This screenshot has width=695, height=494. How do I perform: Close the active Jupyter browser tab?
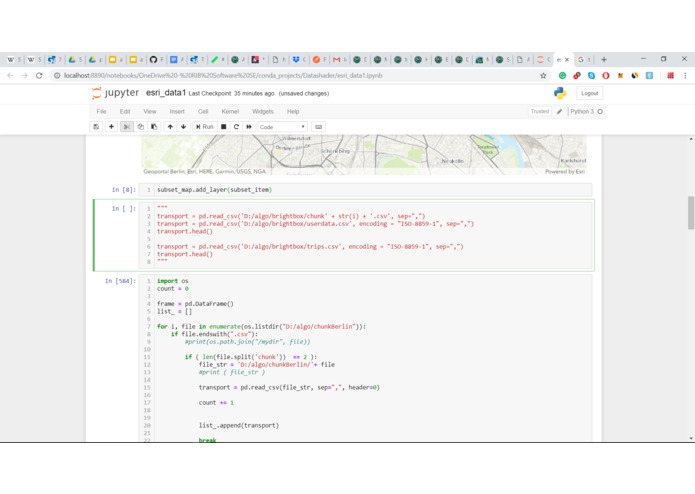pos(566,59)
